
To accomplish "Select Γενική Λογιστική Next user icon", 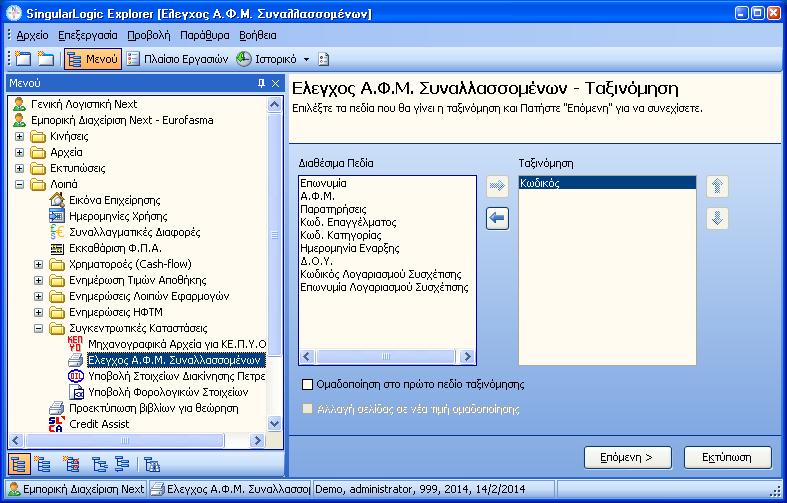I will 20,104.
